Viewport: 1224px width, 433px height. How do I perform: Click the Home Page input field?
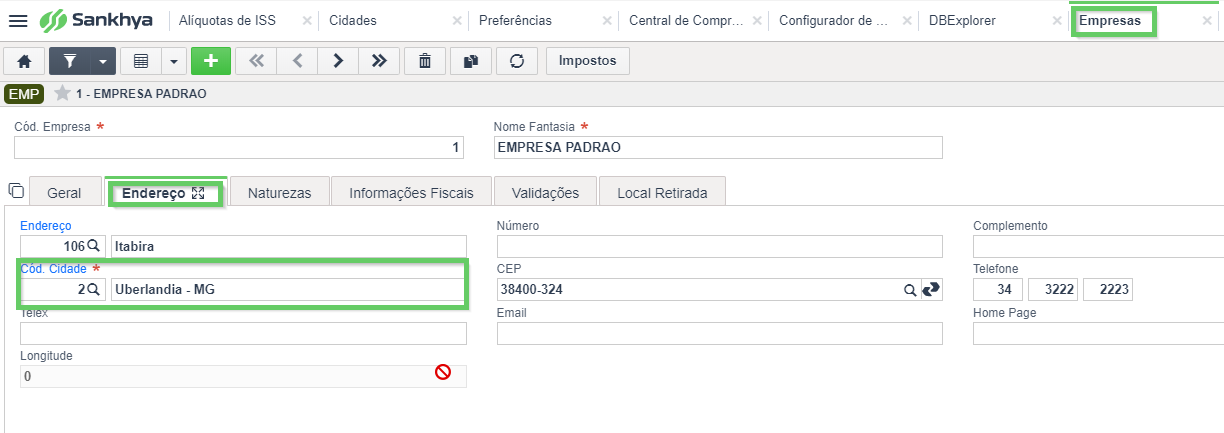click(1098, 333)
